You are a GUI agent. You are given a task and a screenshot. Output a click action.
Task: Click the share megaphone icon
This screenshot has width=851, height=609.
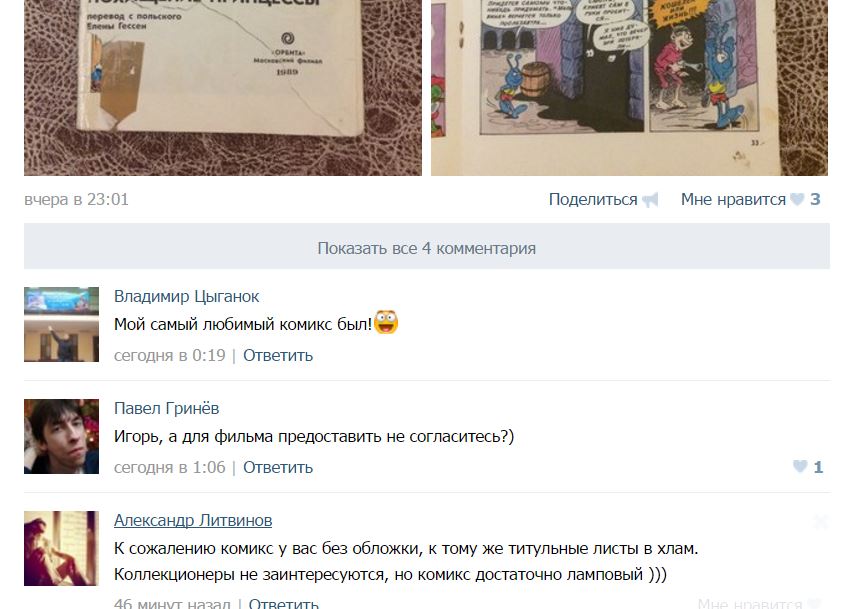coord(650,200)
